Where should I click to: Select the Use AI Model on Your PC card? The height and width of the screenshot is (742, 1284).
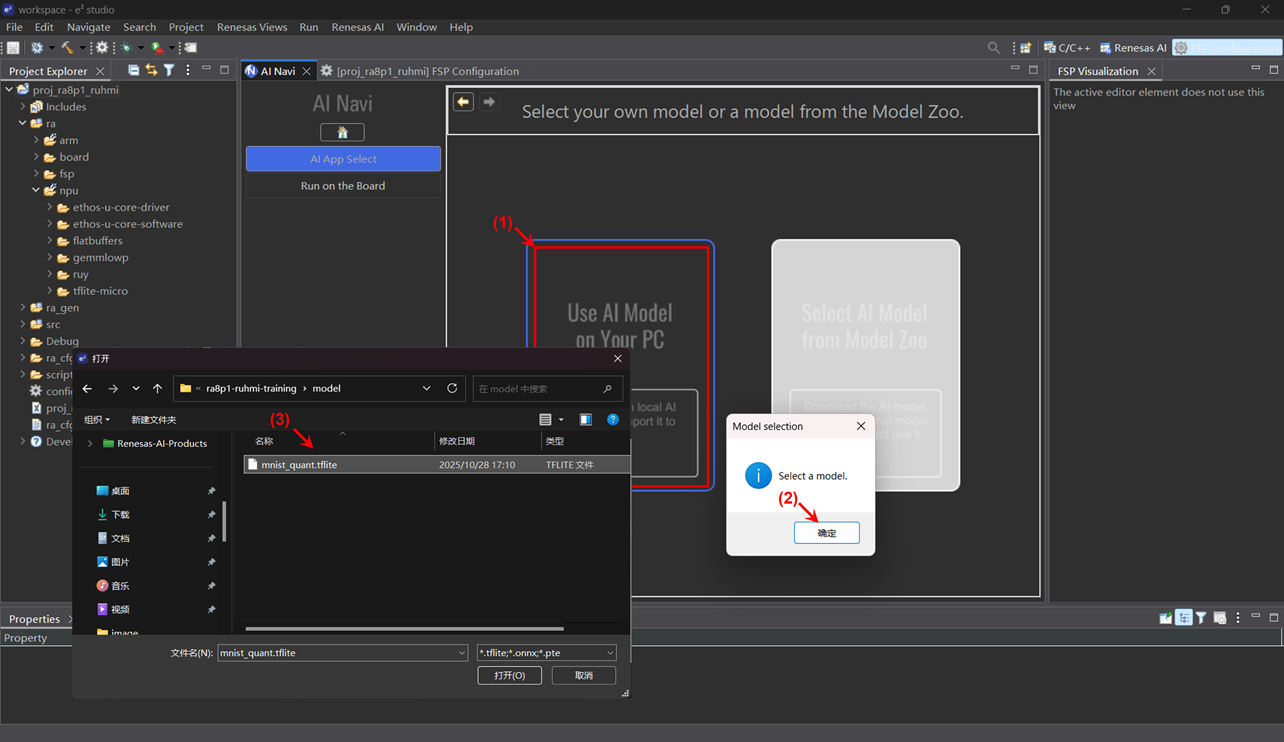click(621, 365)
